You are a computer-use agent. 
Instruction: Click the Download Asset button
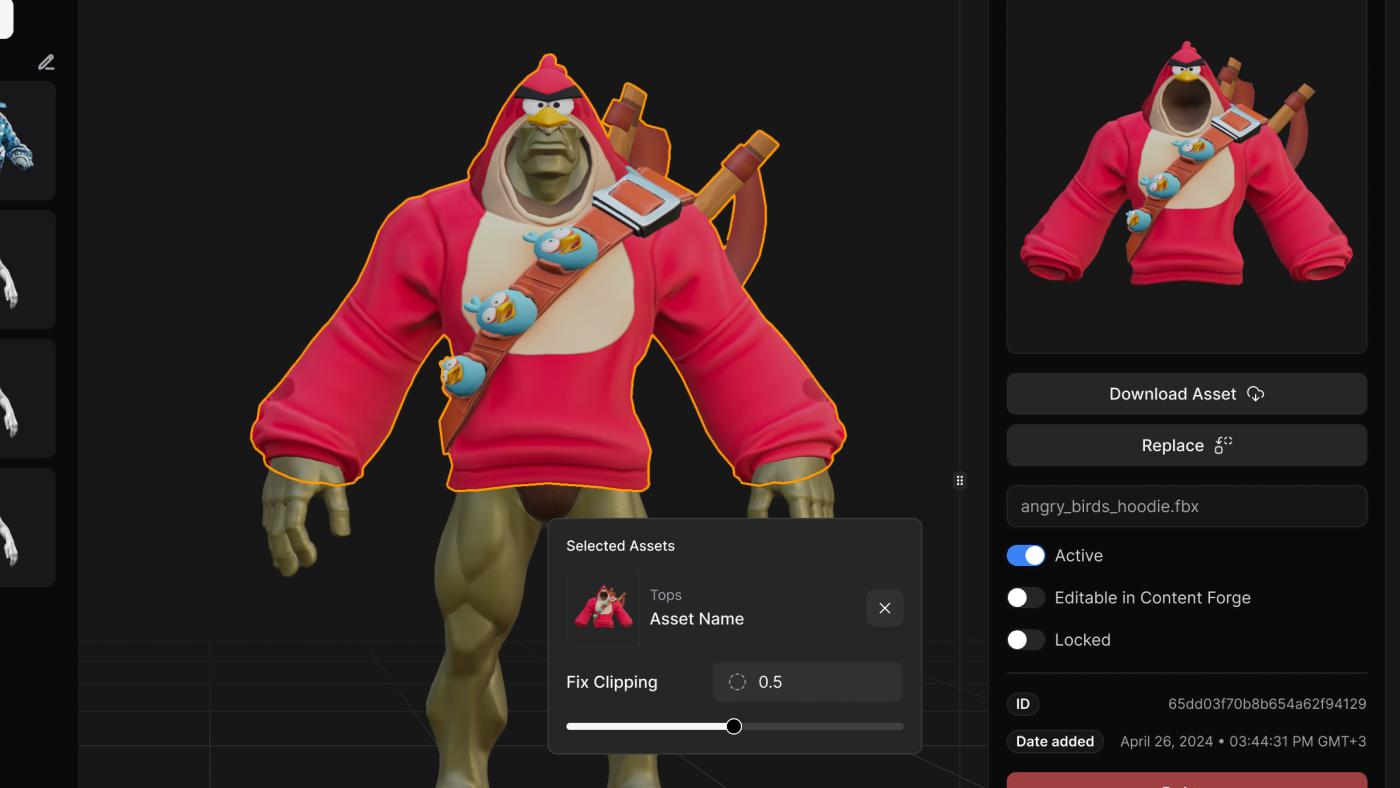(1186, 394)
